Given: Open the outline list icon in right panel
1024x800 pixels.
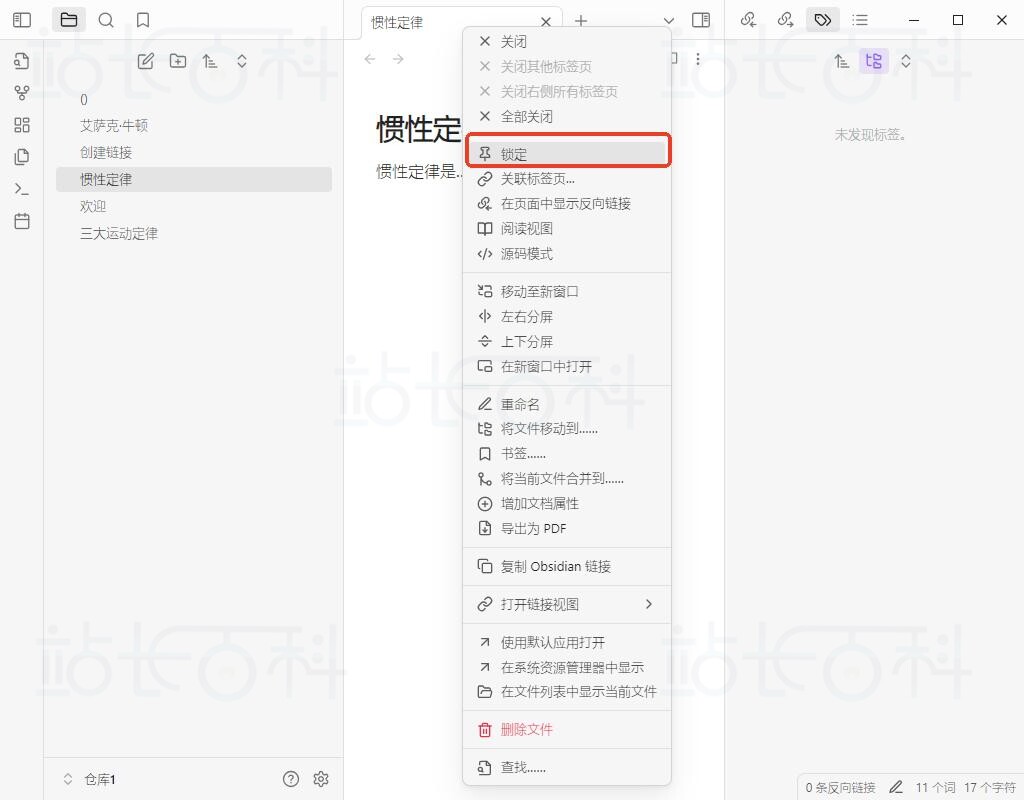Looking at the screenshot, I should pyautogui.click(x=858, y=19).
